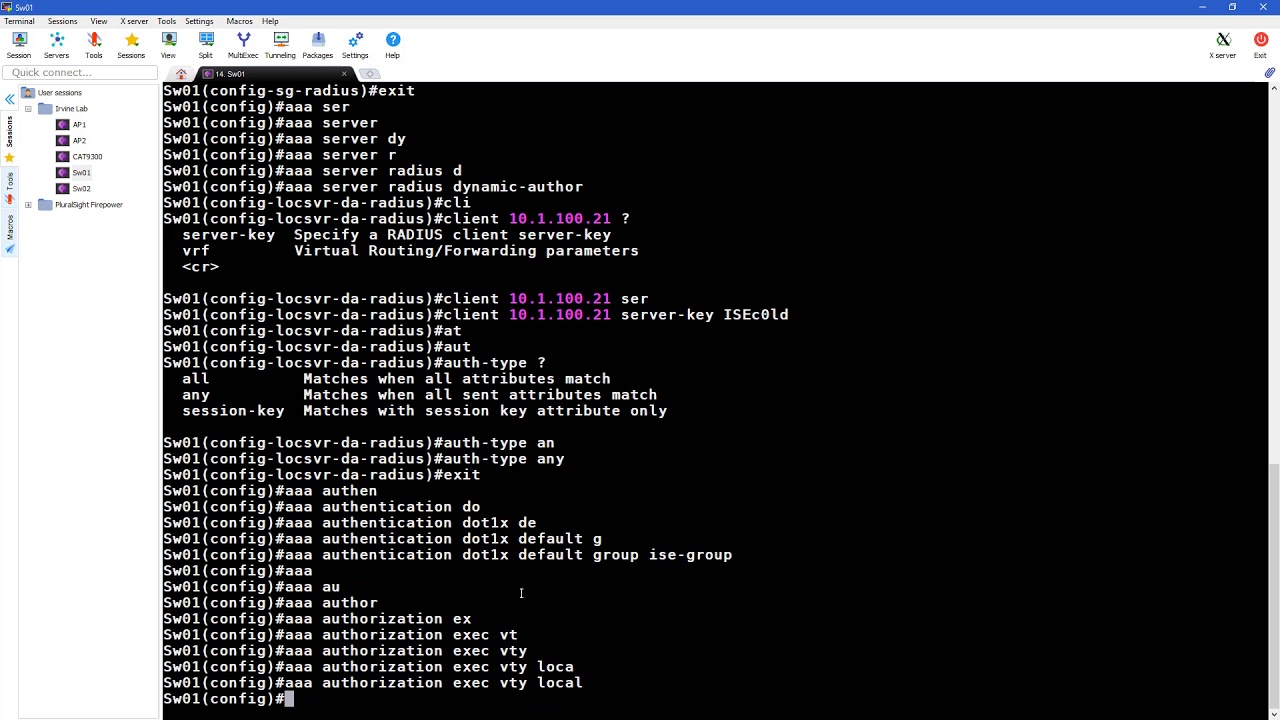This screenshot has height=720, width=1280.
Task: Click the Tools toolbar icon
Action: 94,45
